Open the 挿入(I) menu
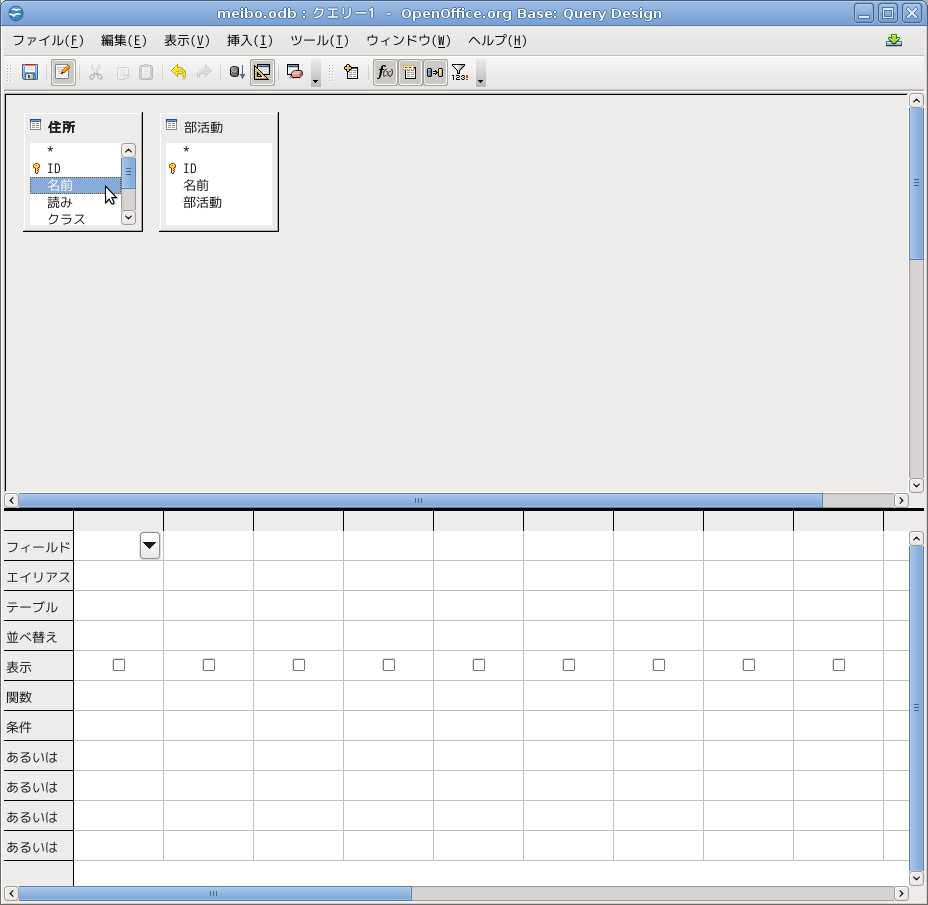This screenshot has width=928, height=905. [x=249, y=41]
